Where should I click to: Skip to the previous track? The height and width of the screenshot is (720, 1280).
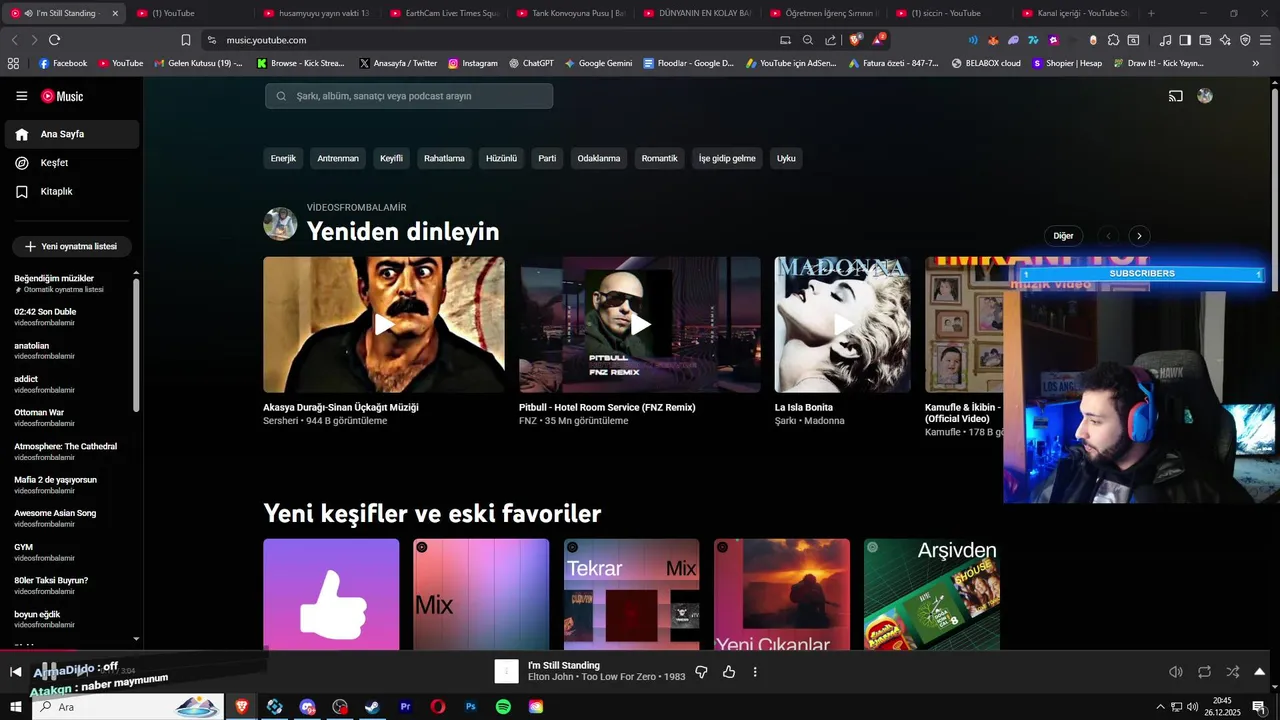pos(15,672)
